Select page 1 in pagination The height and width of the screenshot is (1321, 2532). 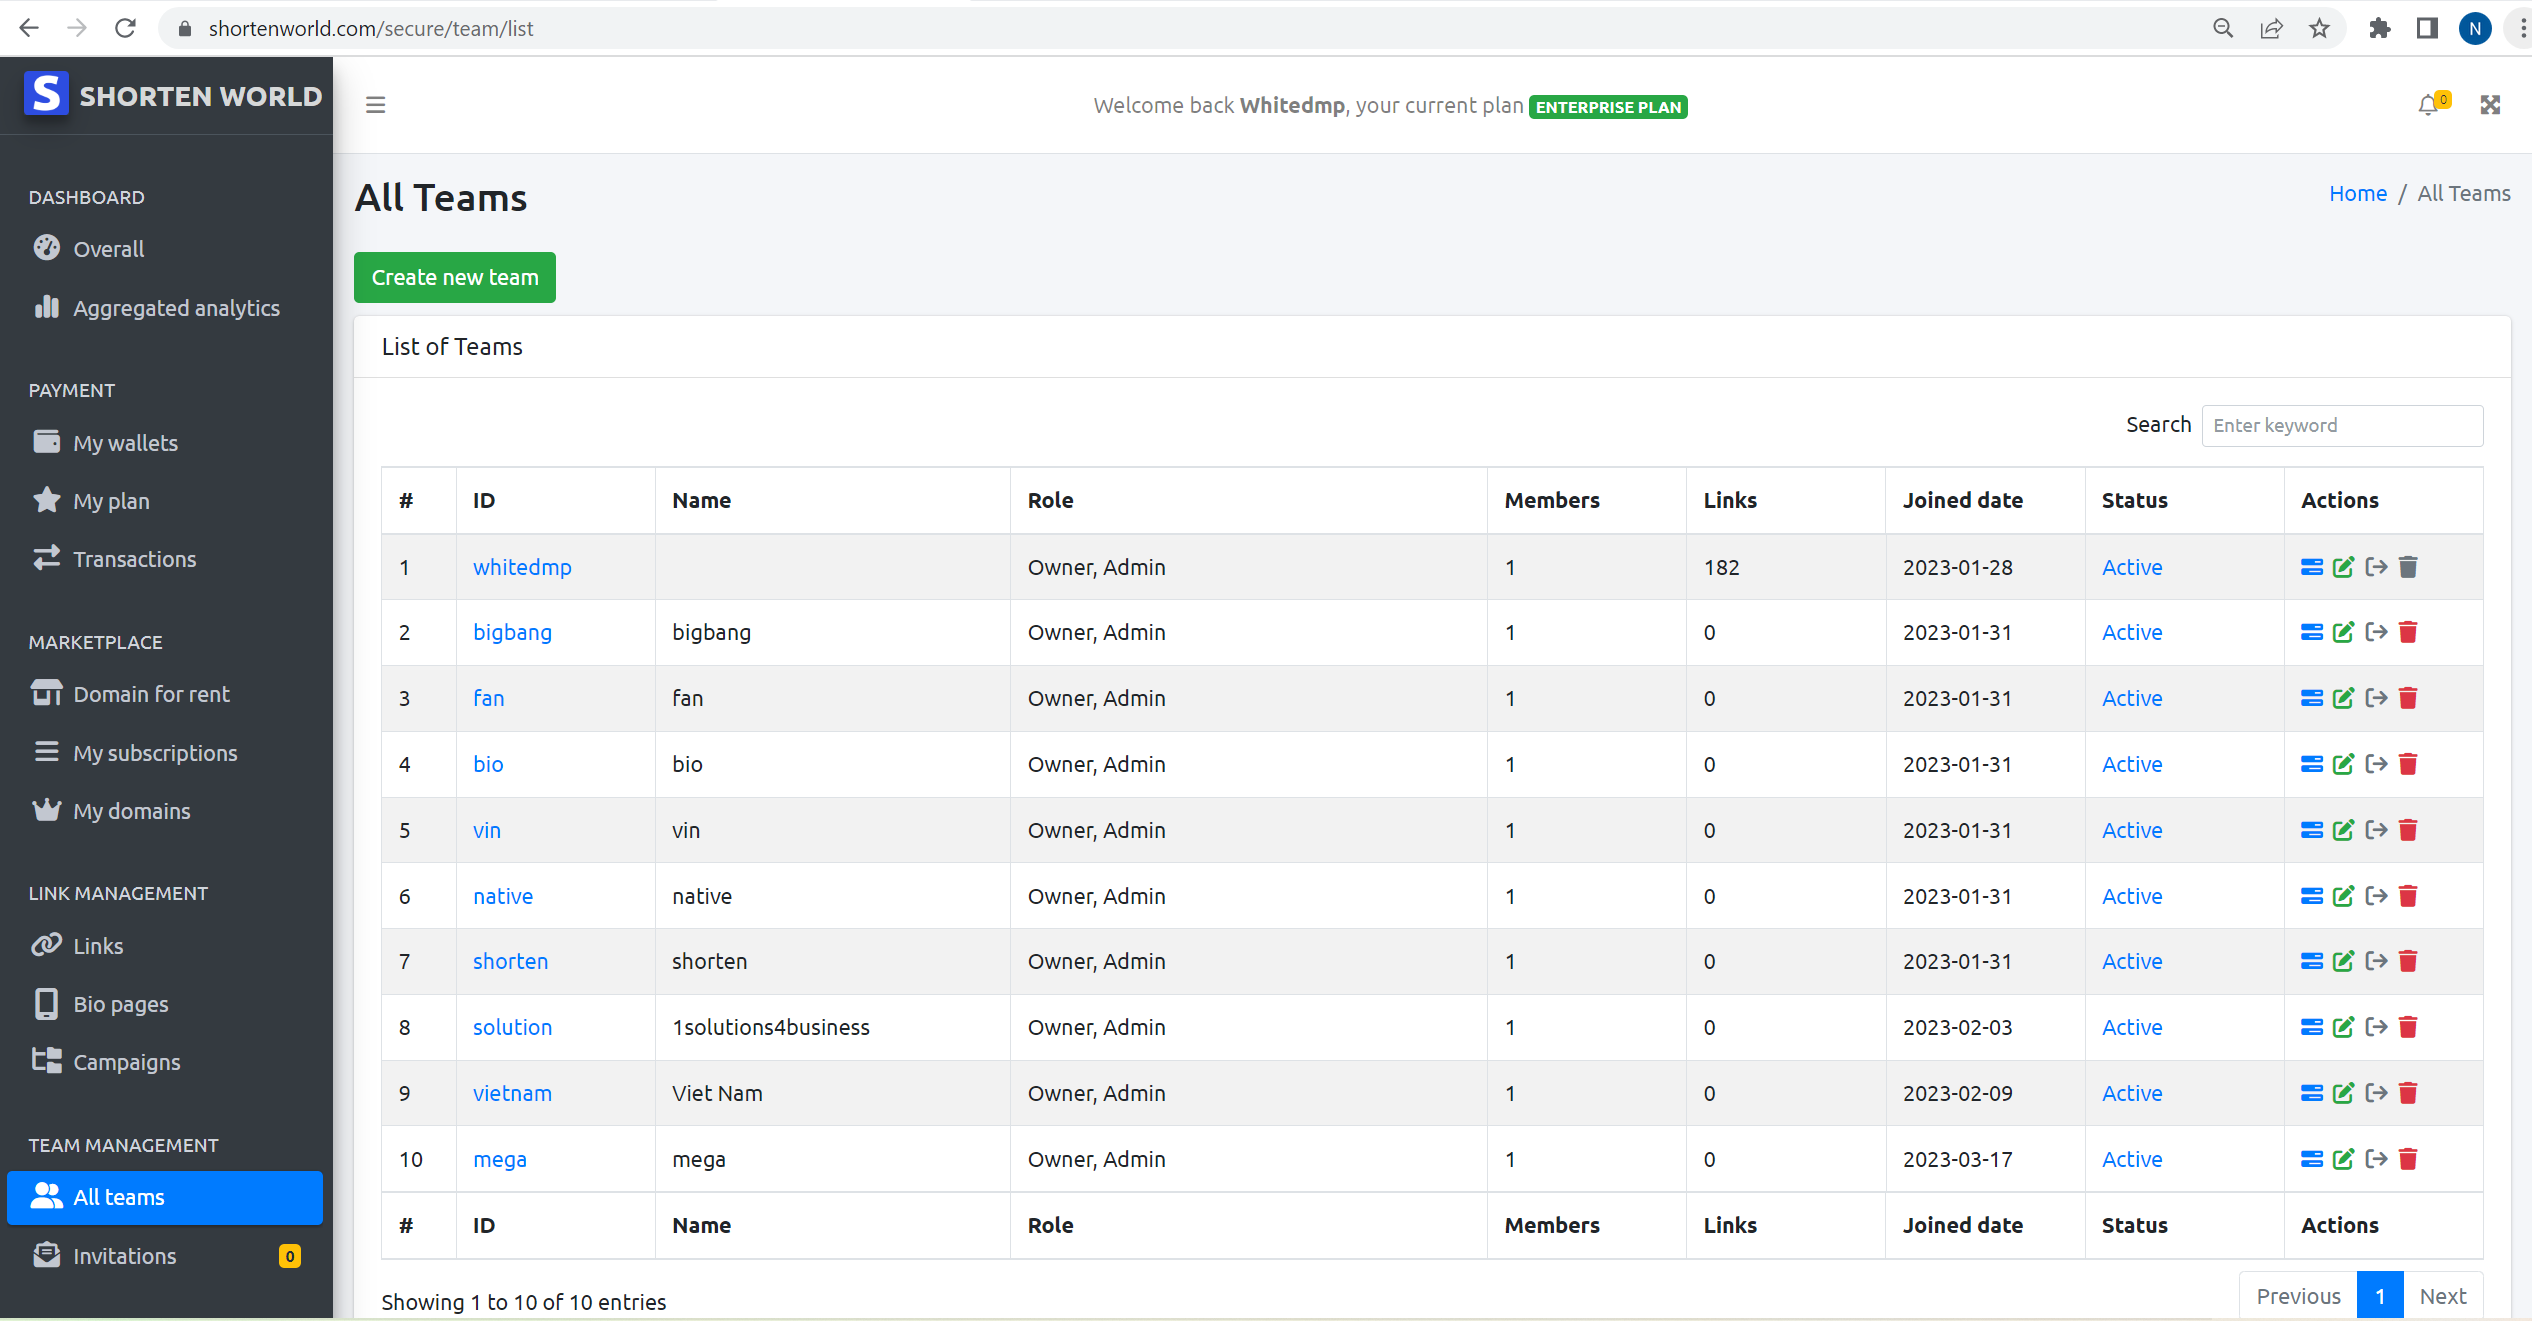(2380, 1296)
